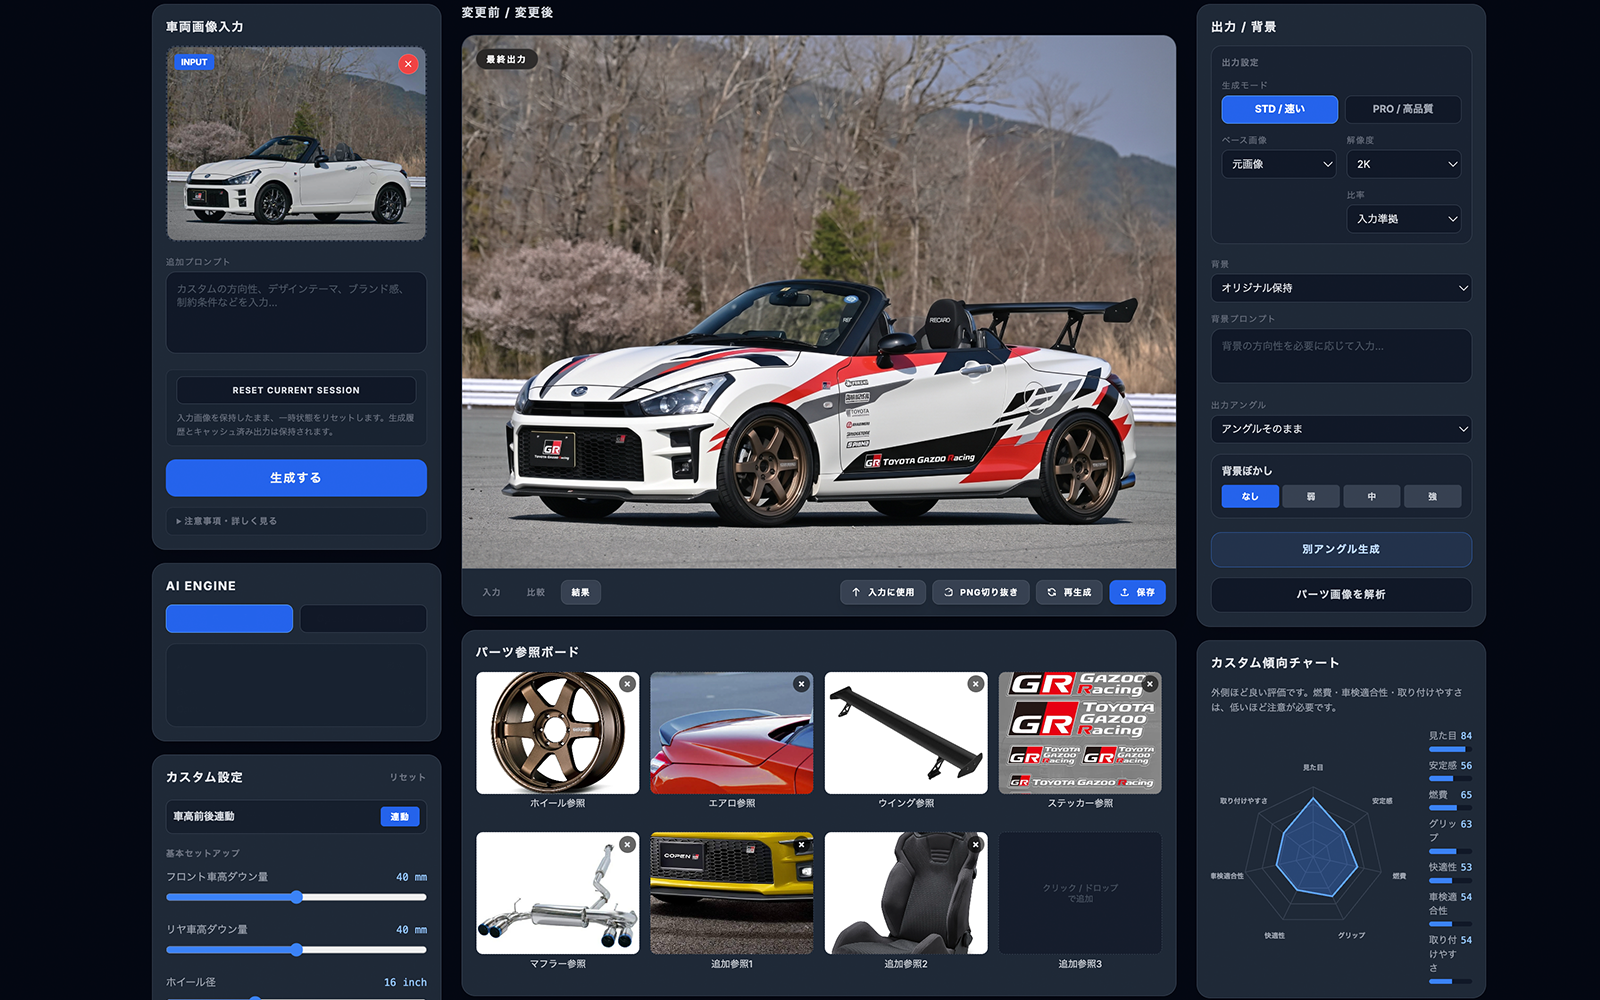Select the blue AI ENGINE option
Image resolution: width=1600 pixels, height=1000 pixels.
(x=229, y=618)
